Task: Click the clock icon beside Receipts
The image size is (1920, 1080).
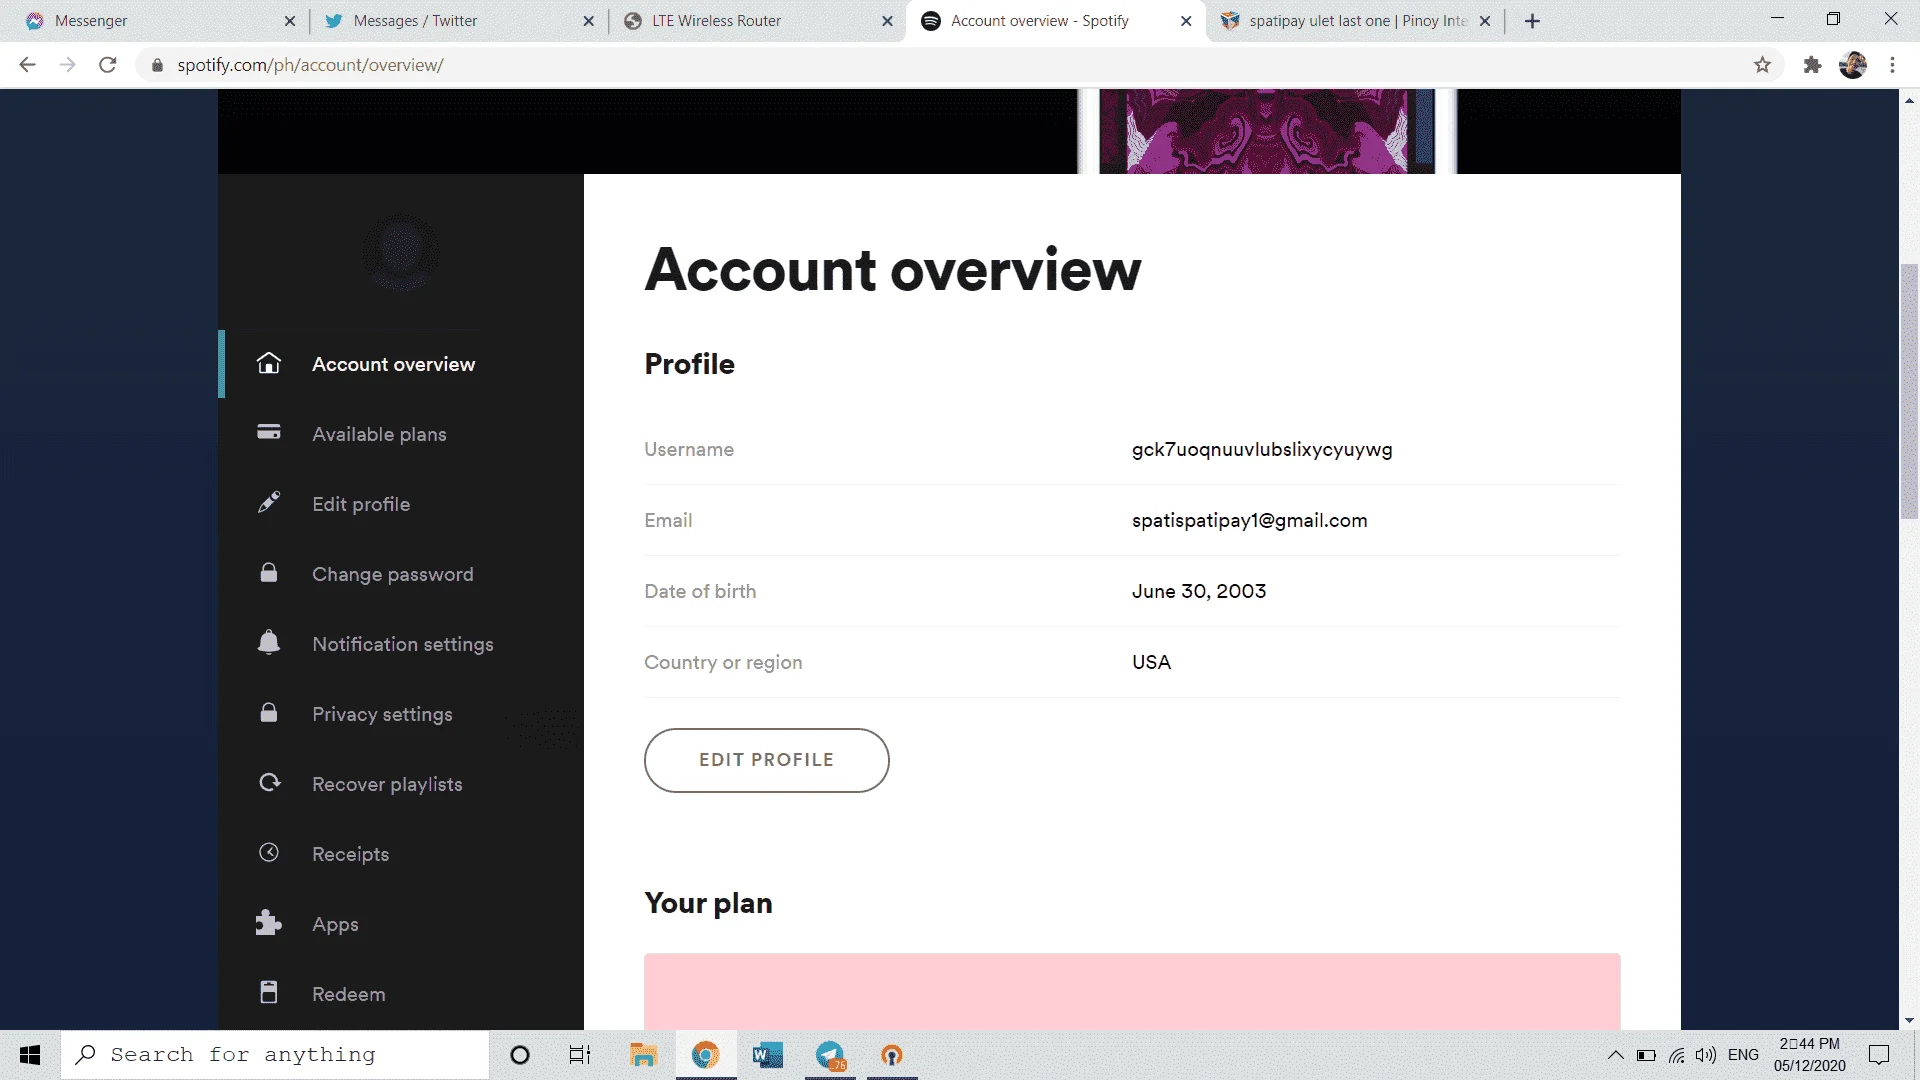Action: tap(268, 852)
